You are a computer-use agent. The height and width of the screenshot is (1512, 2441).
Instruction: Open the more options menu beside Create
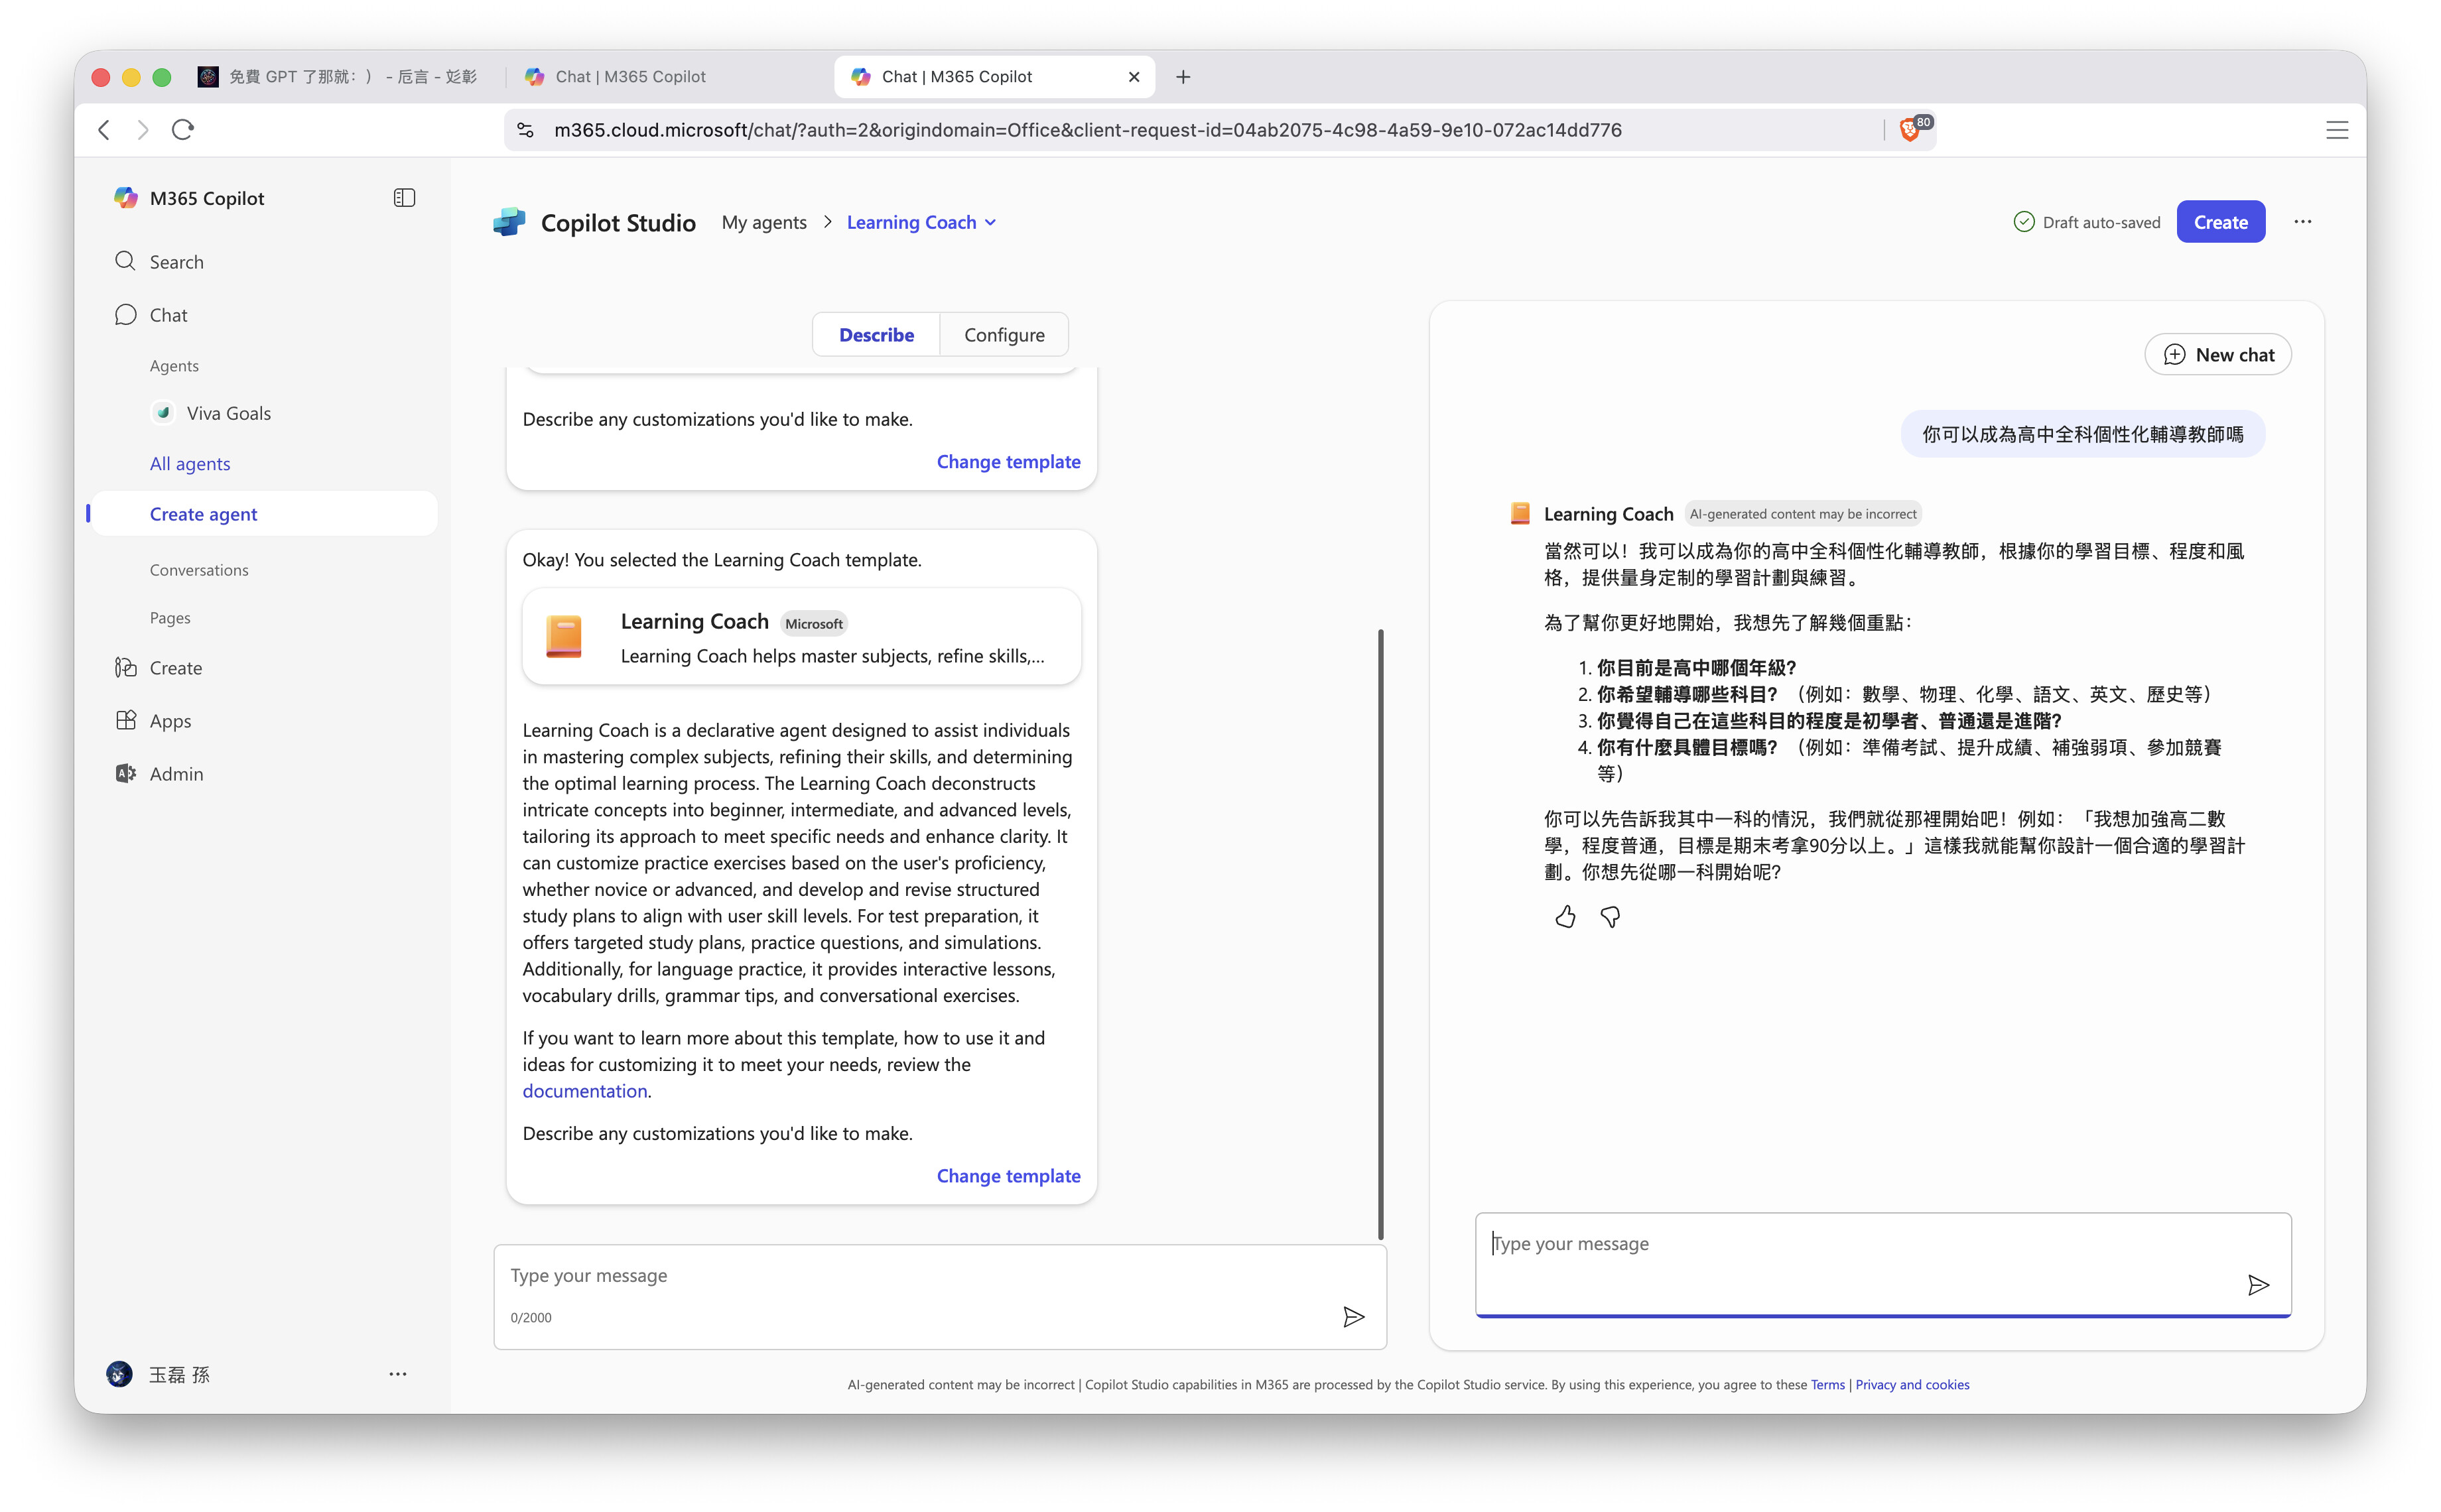[2302, 222]
